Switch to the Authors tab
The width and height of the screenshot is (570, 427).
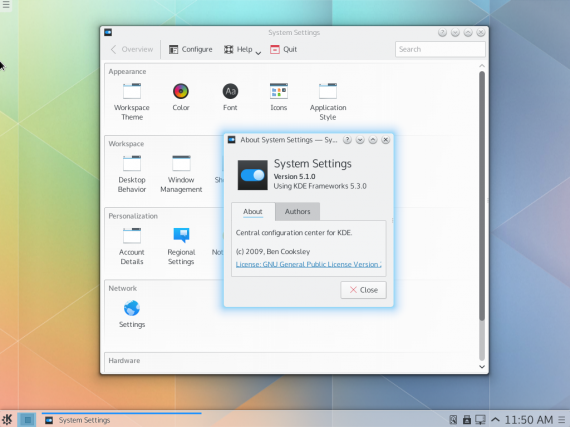click(x=297, y=212)
